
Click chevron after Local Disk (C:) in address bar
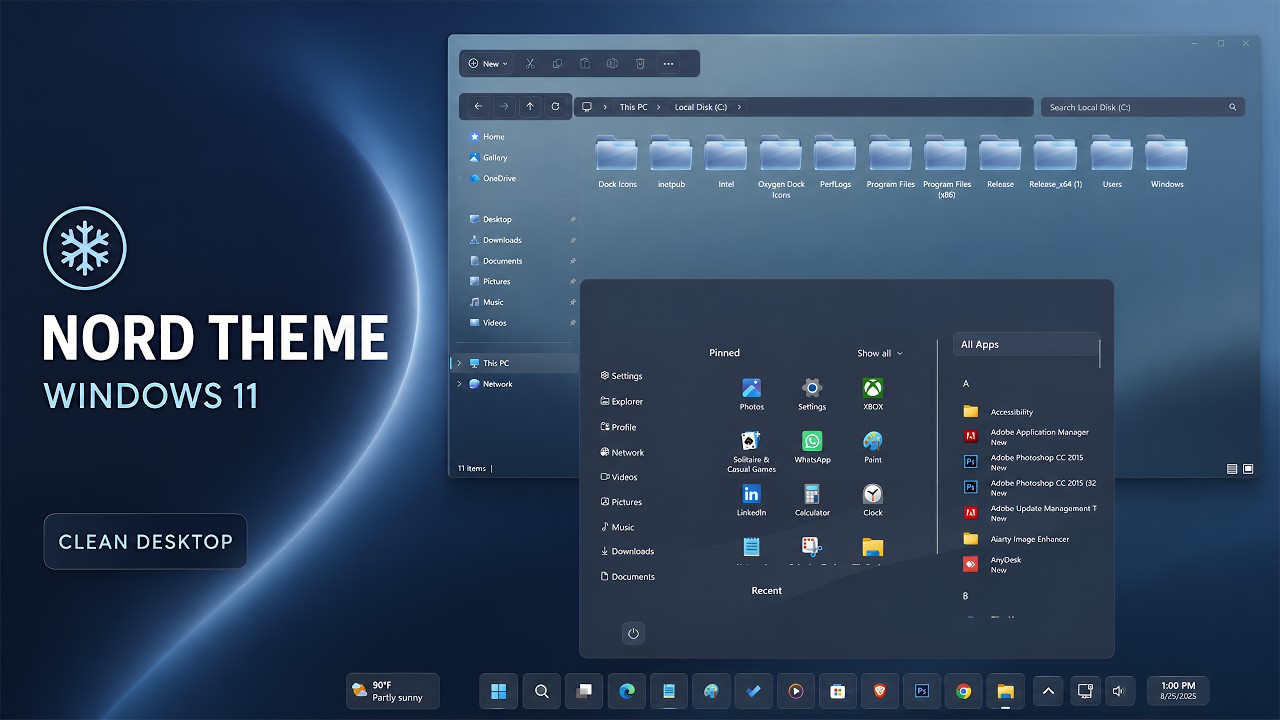point(739,107)
